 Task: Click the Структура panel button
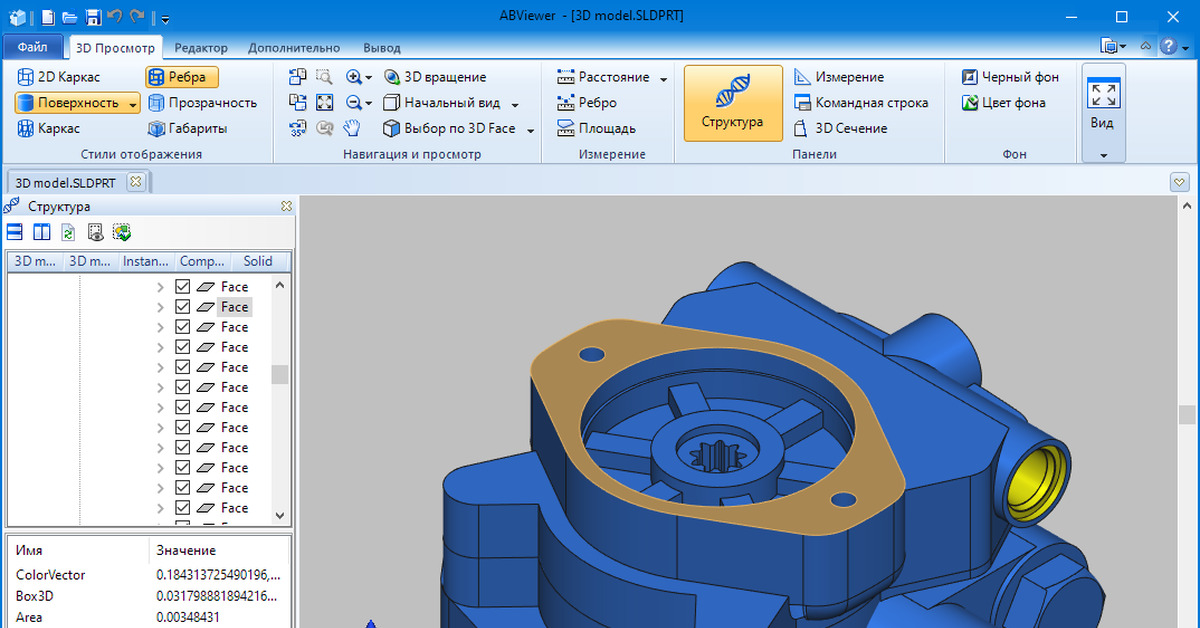733,103
